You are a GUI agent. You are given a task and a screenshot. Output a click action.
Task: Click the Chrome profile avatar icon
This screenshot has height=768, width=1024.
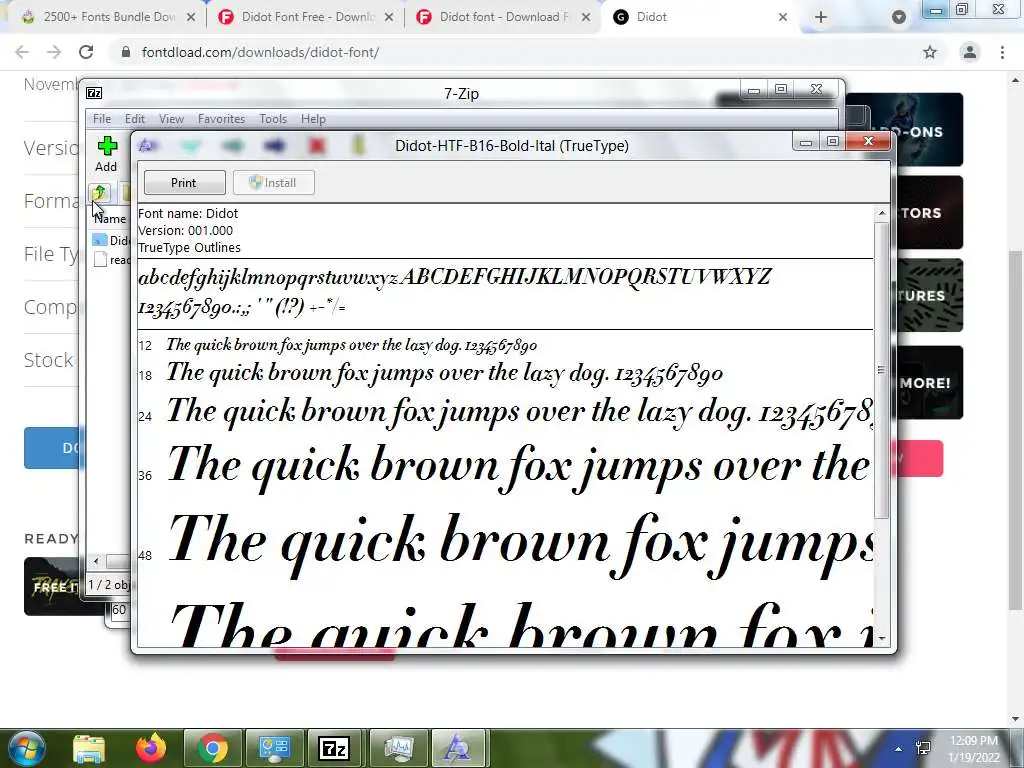pyautogui.click(x=970, y=52)
